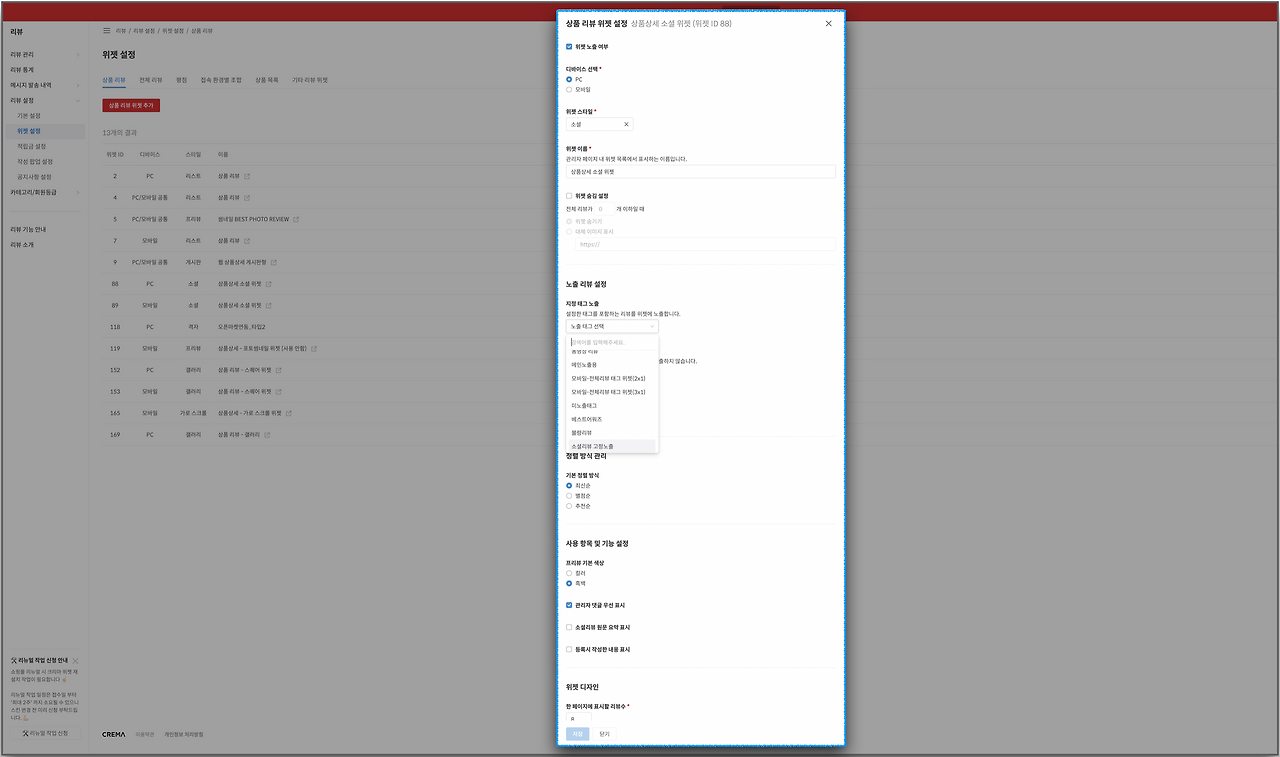
Task: Open external link icon for widget ID 153
Action: (277, 392)
